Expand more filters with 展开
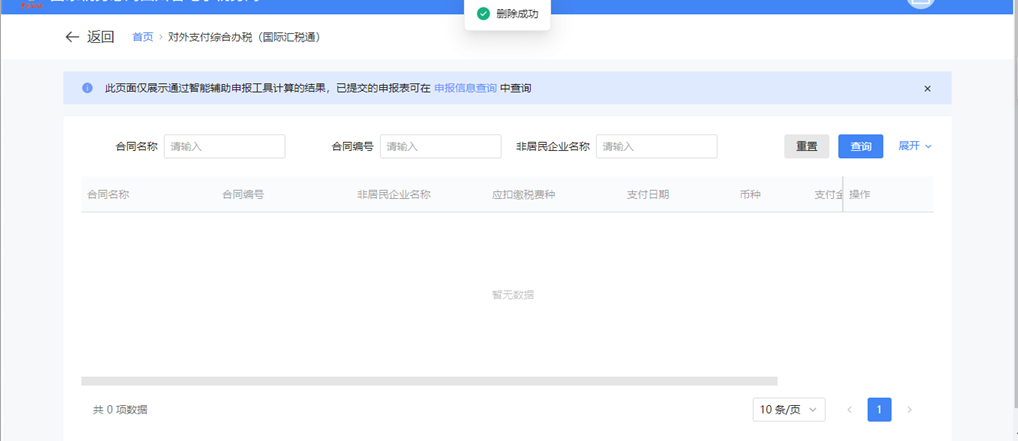Screen dimensions: 1018x441 [914, 146]
